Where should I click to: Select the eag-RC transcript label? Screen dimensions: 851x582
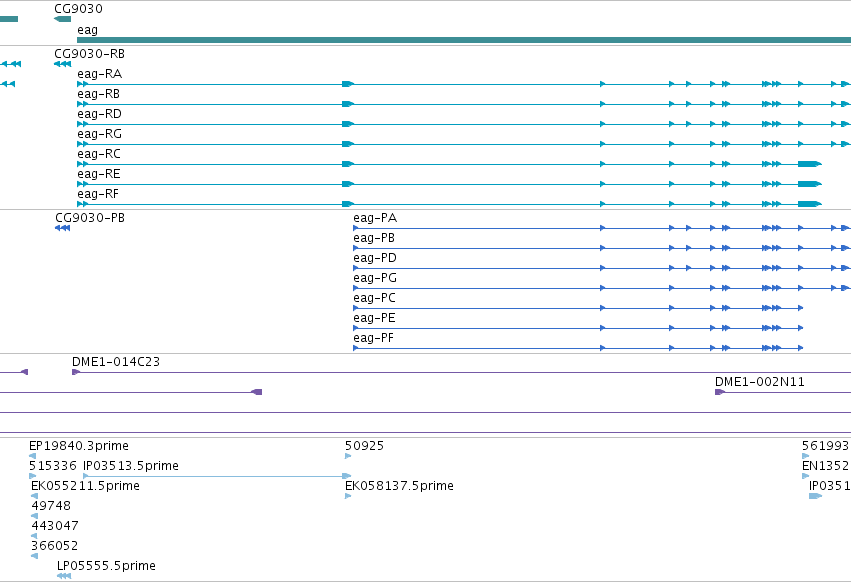tap(99, 154)
